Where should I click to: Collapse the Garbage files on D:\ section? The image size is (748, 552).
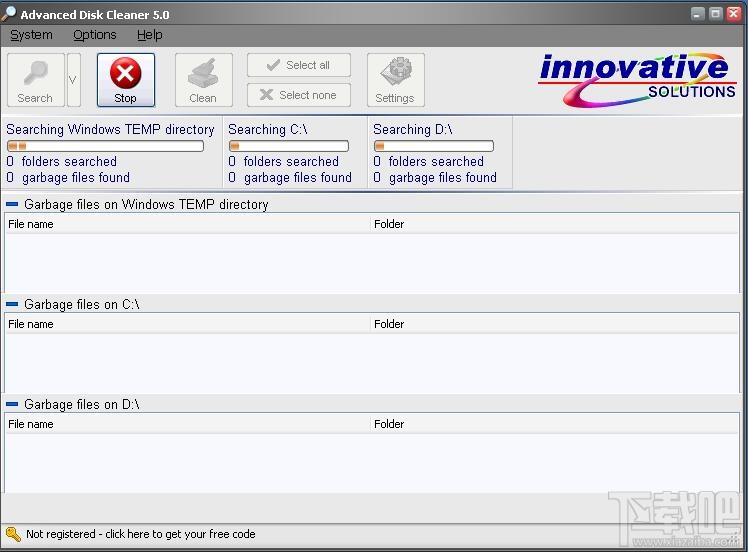pyautogui.click(x=12, y=405)
